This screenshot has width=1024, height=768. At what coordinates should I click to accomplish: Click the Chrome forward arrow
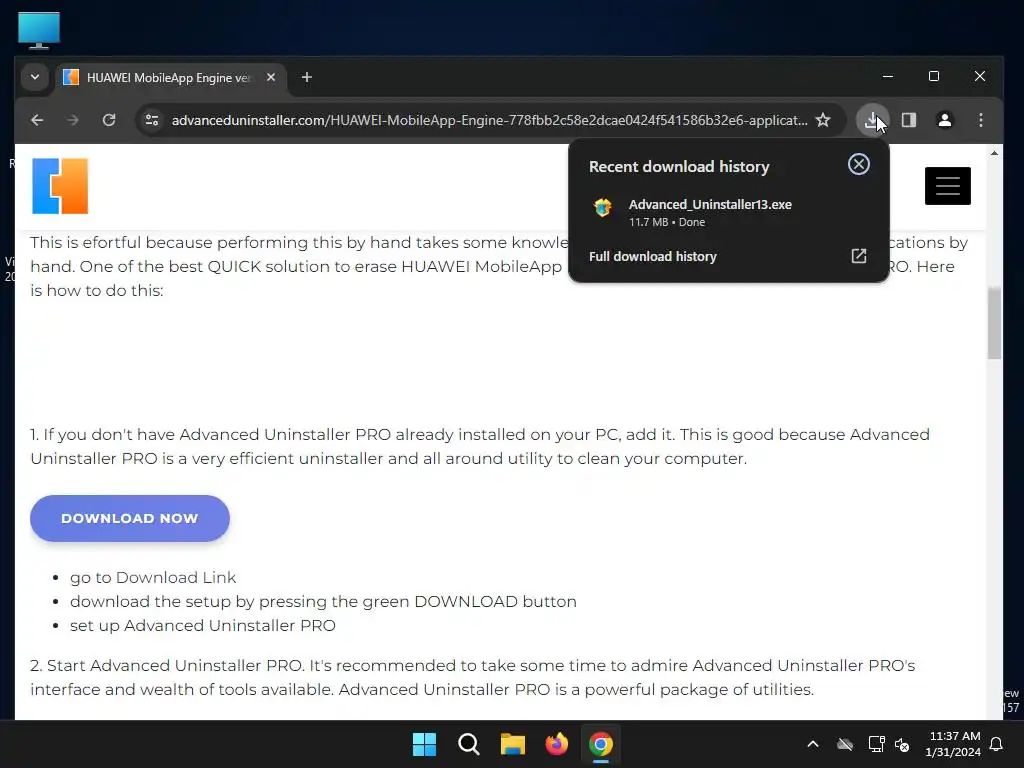pyautogui.click(x=73, y=120)
